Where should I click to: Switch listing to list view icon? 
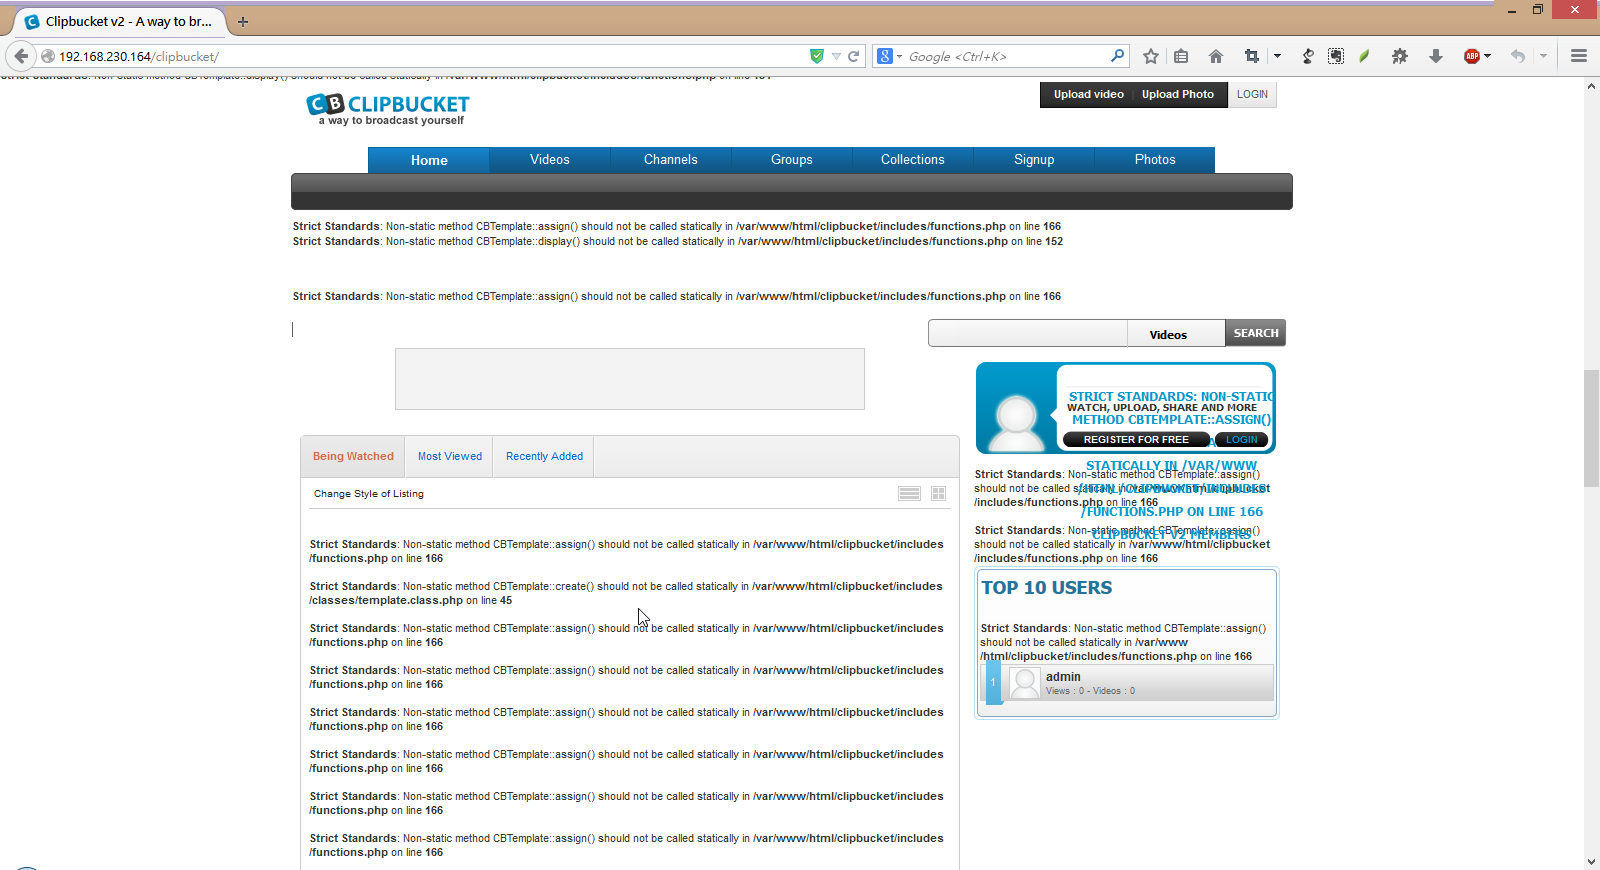[909, 494]
